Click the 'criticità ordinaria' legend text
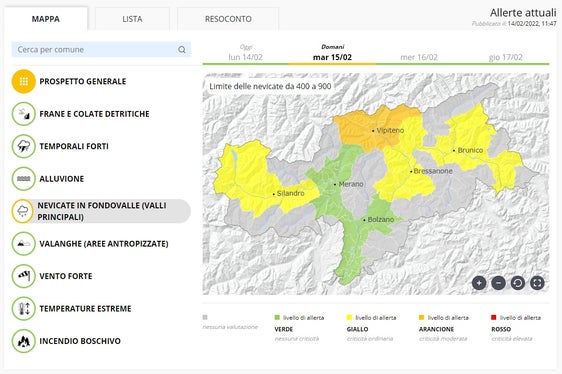Image resolution: width=562 pixels, height=374 pixels. [x=370, y=339]
